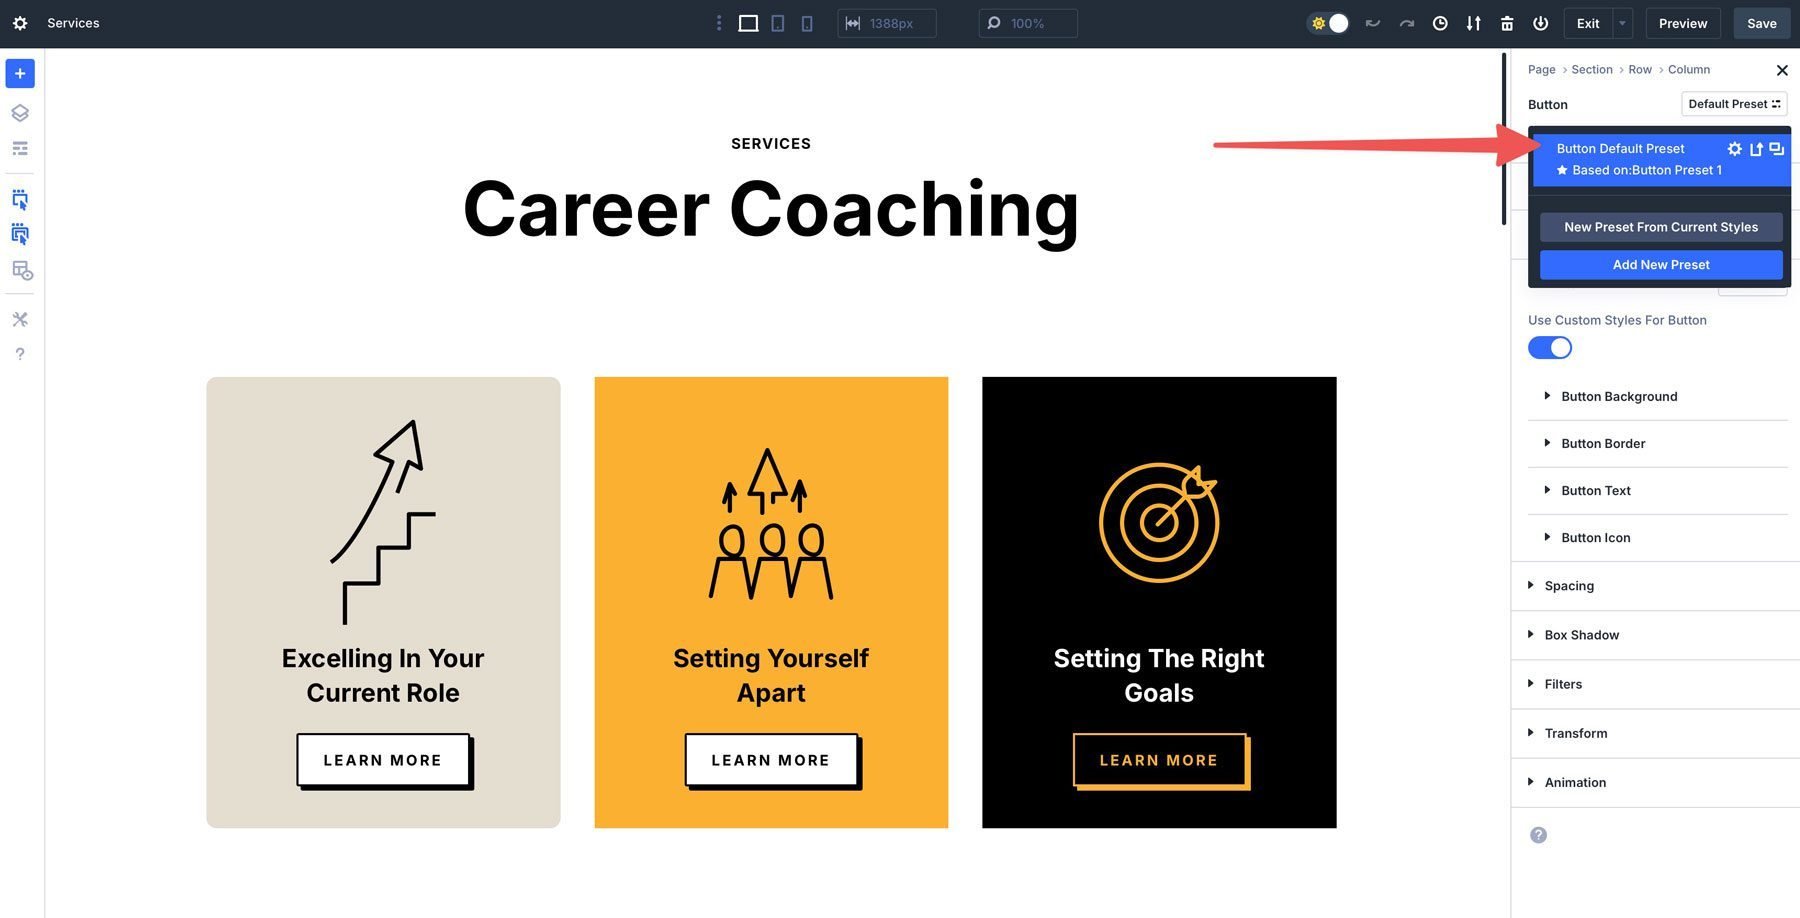1800x918 pixels.
Task: Switch to phone view icon
Action: [x=807, y=23]
